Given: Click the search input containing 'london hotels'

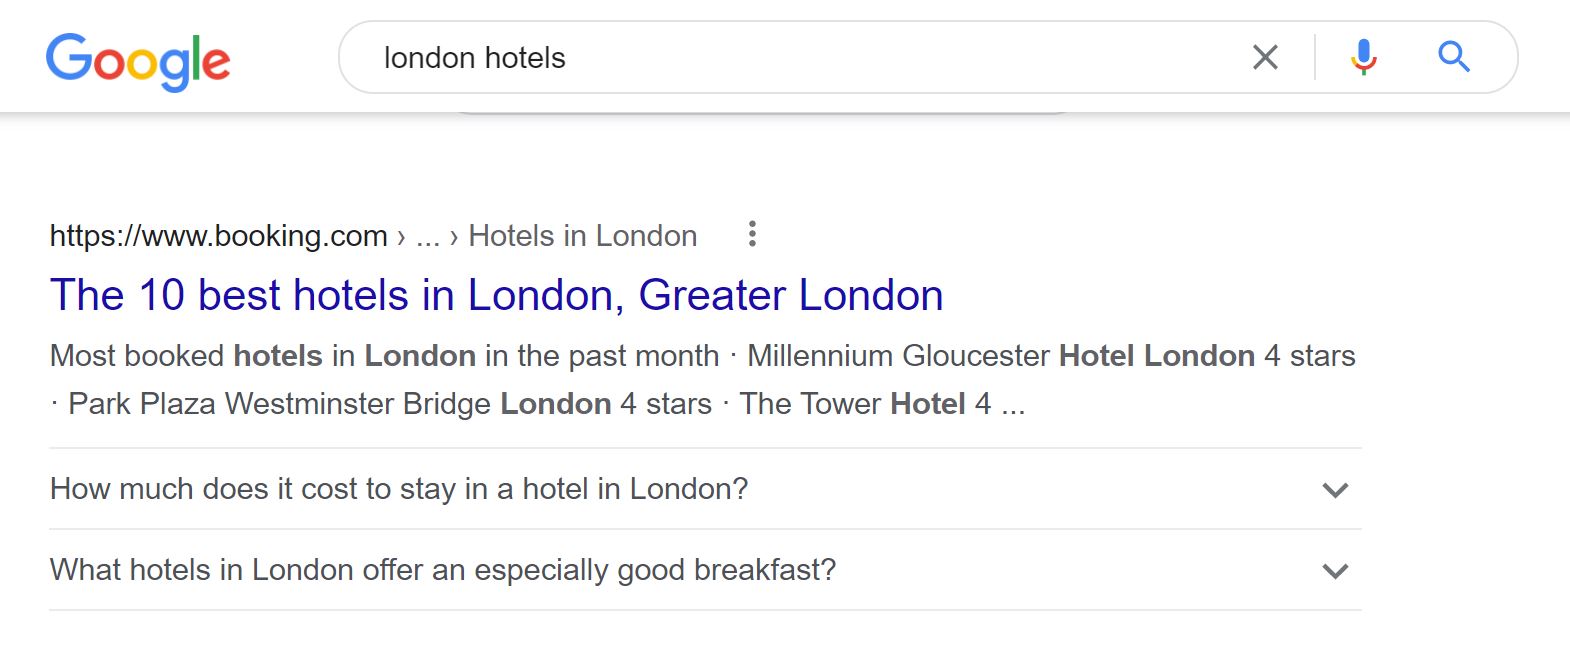Looking at the screenshot, I should 700,57.
